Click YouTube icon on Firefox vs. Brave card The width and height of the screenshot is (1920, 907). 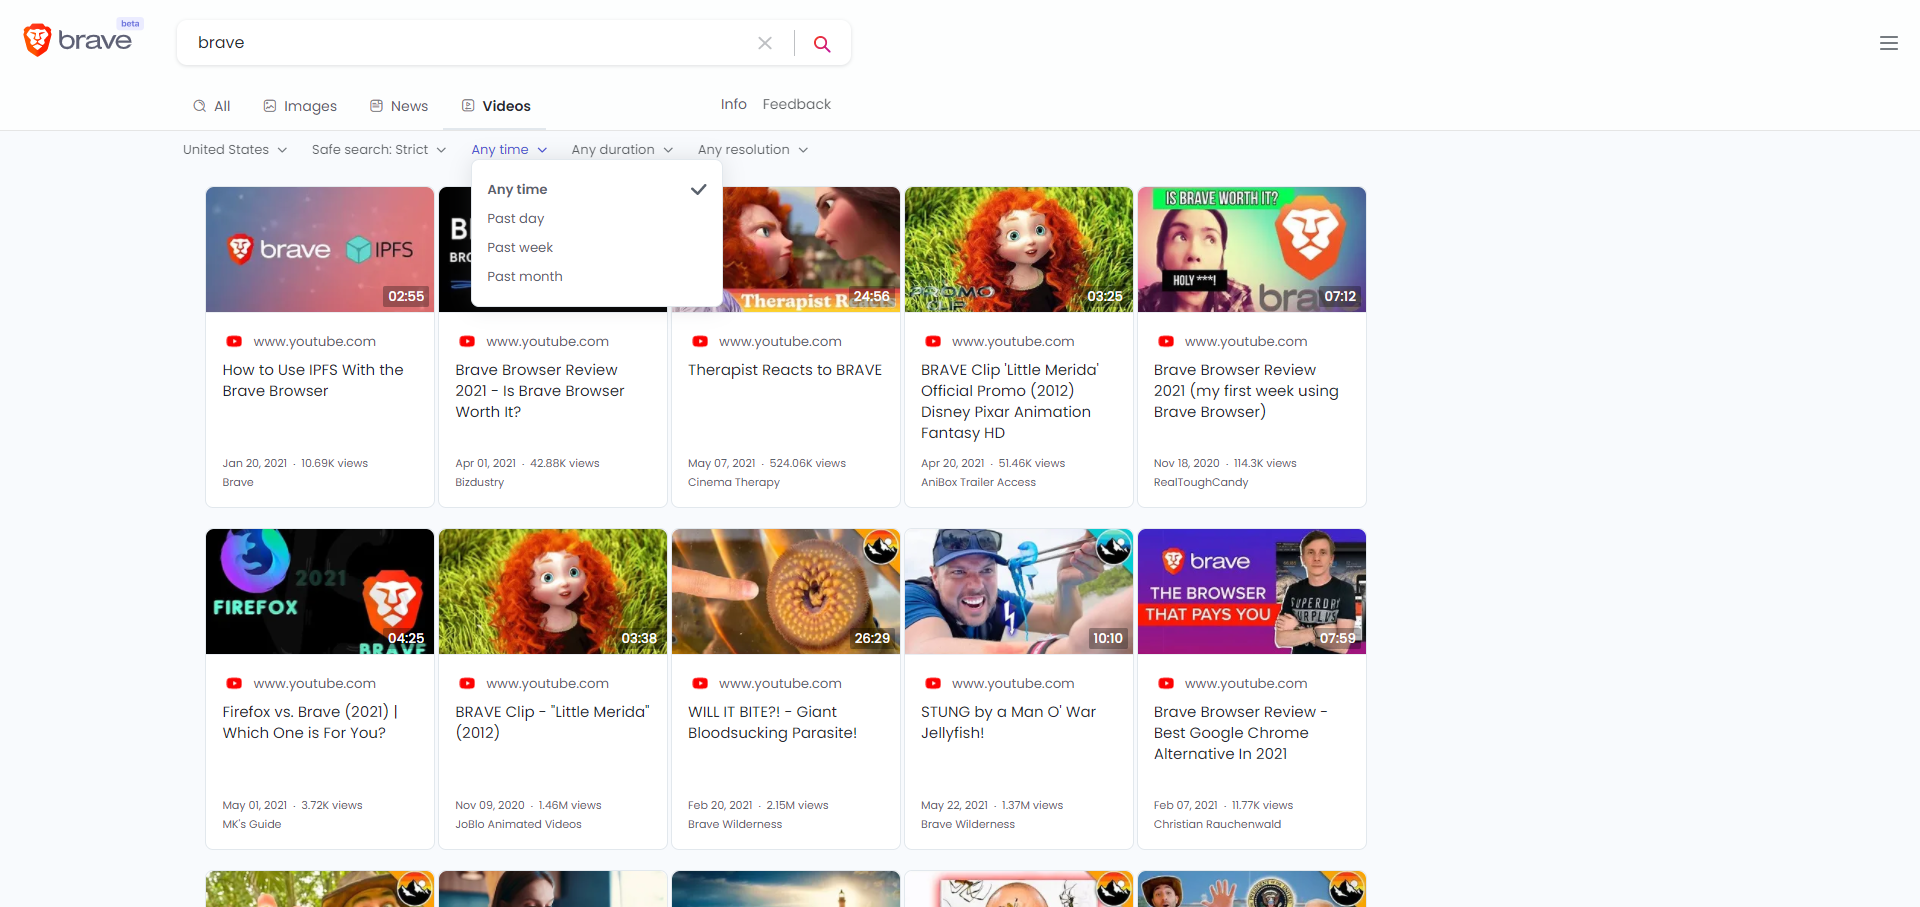point(234,683)
